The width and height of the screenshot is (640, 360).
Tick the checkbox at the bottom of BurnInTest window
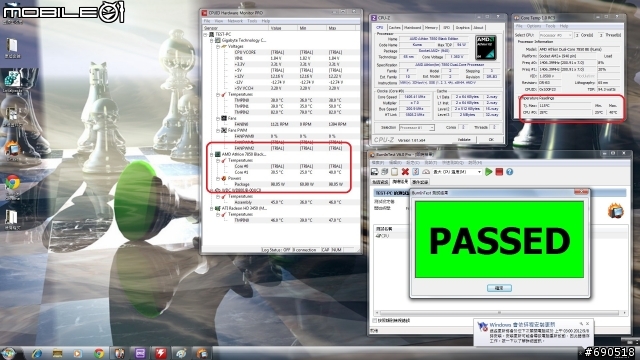tap(374, 321)
